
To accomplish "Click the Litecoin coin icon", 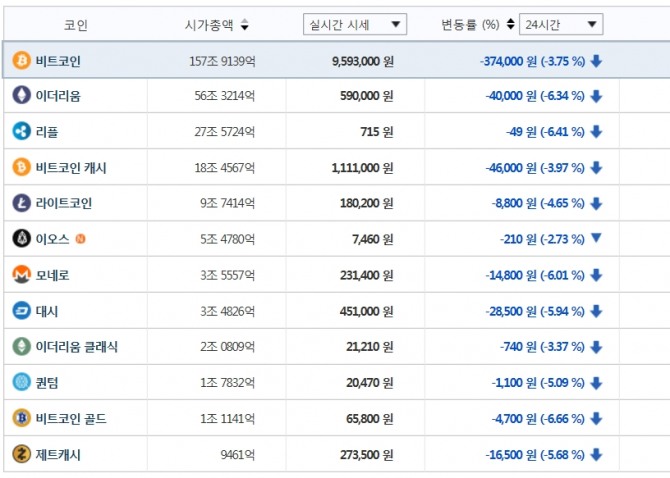I will coord(21,203).
